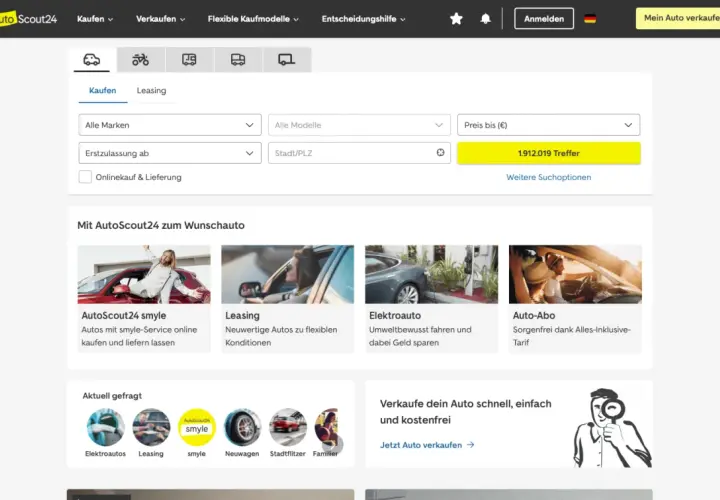Viewport: 720px width, 500px height.
Task: Select the truck vehicle type tab
Action: point(238,60)
